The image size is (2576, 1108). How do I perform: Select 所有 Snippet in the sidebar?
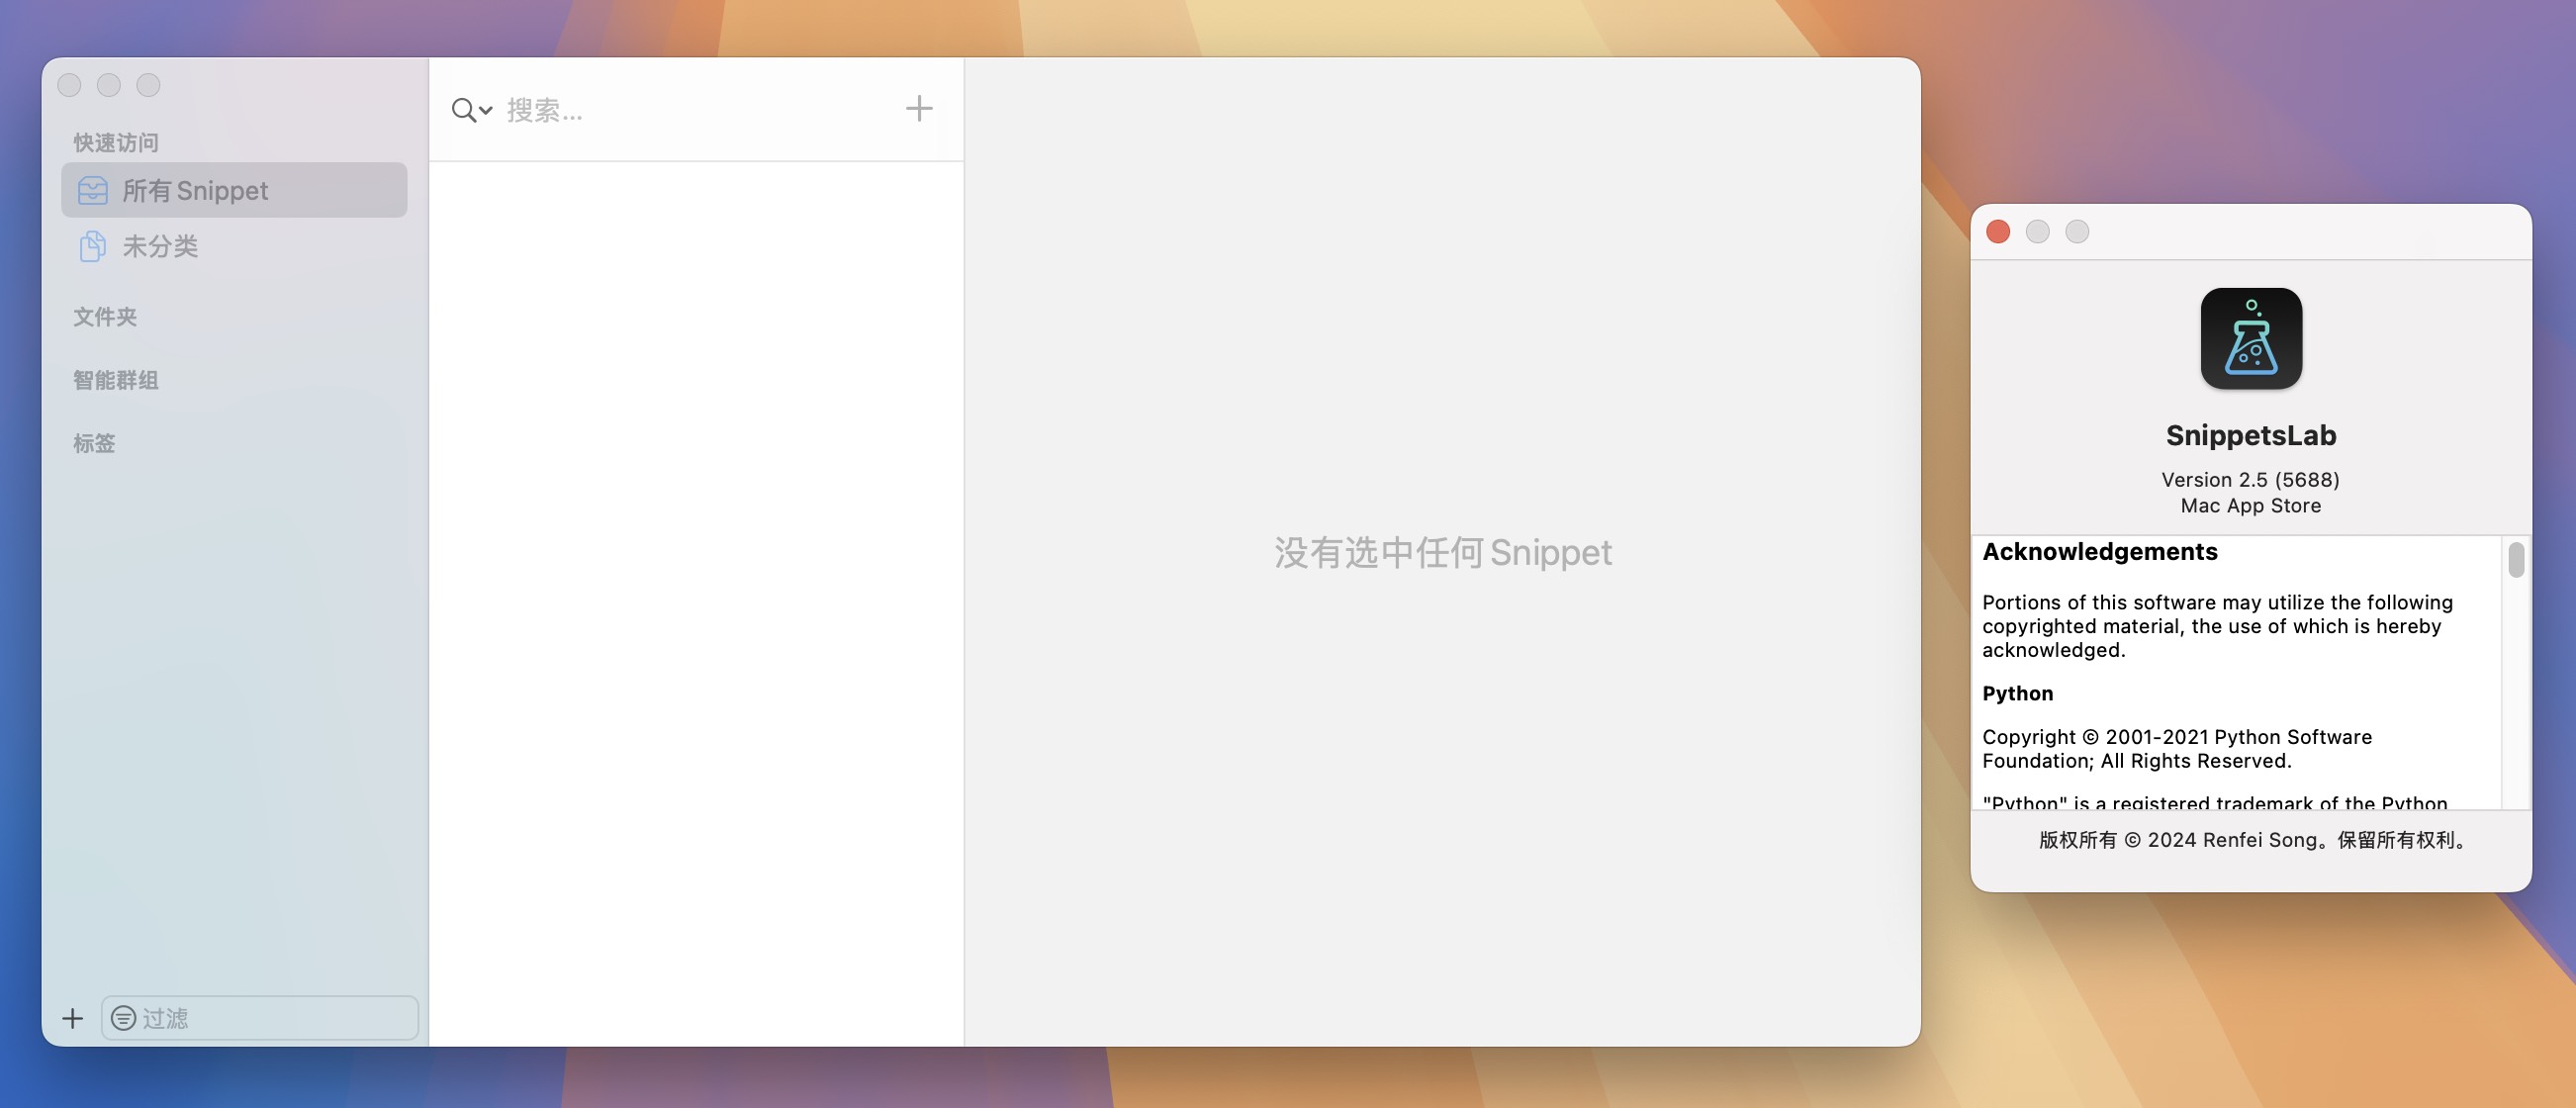point(234,190)
